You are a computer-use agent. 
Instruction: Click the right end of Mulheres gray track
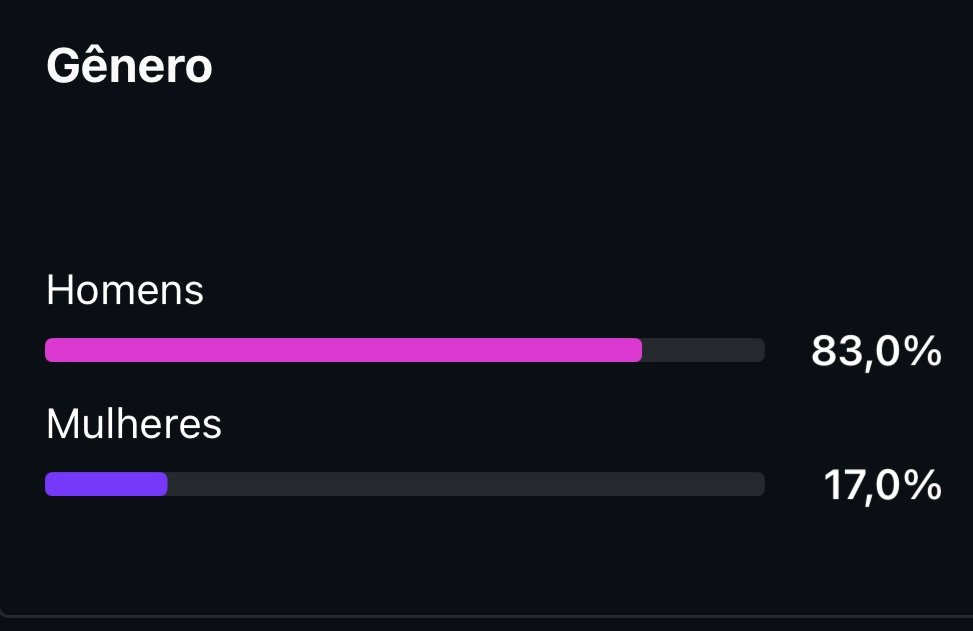759,484
